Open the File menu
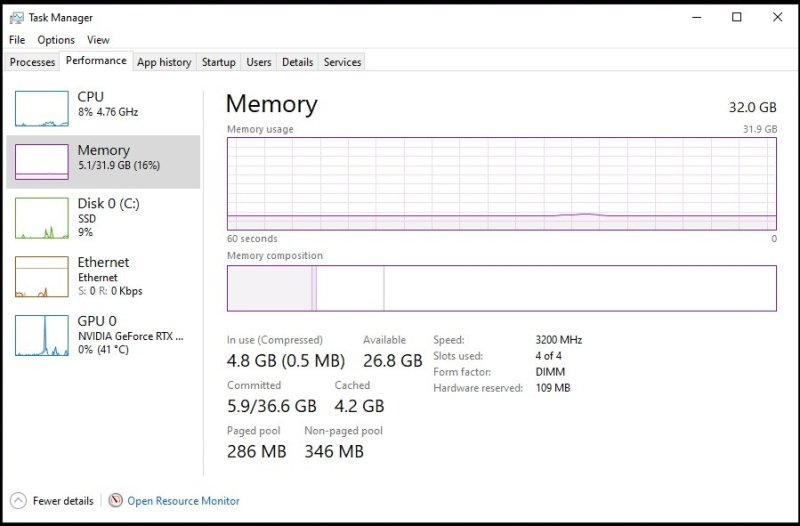 pyautogui.click(x=17, y=40)
